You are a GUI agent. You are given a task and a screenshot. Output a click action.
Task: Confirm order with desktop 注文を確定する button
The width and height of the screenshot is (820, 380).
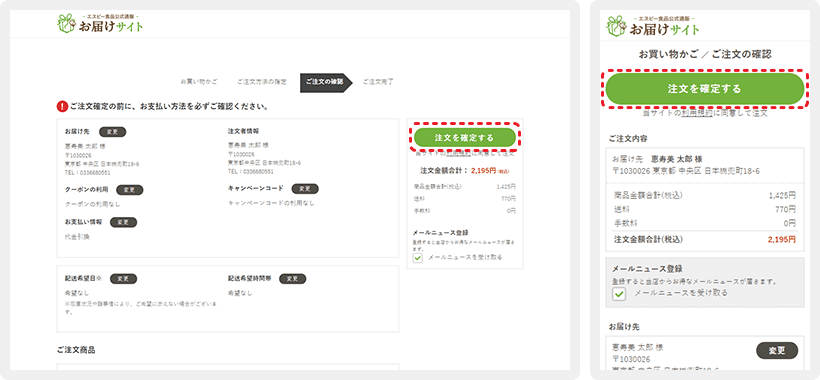(x=464, y=138)
